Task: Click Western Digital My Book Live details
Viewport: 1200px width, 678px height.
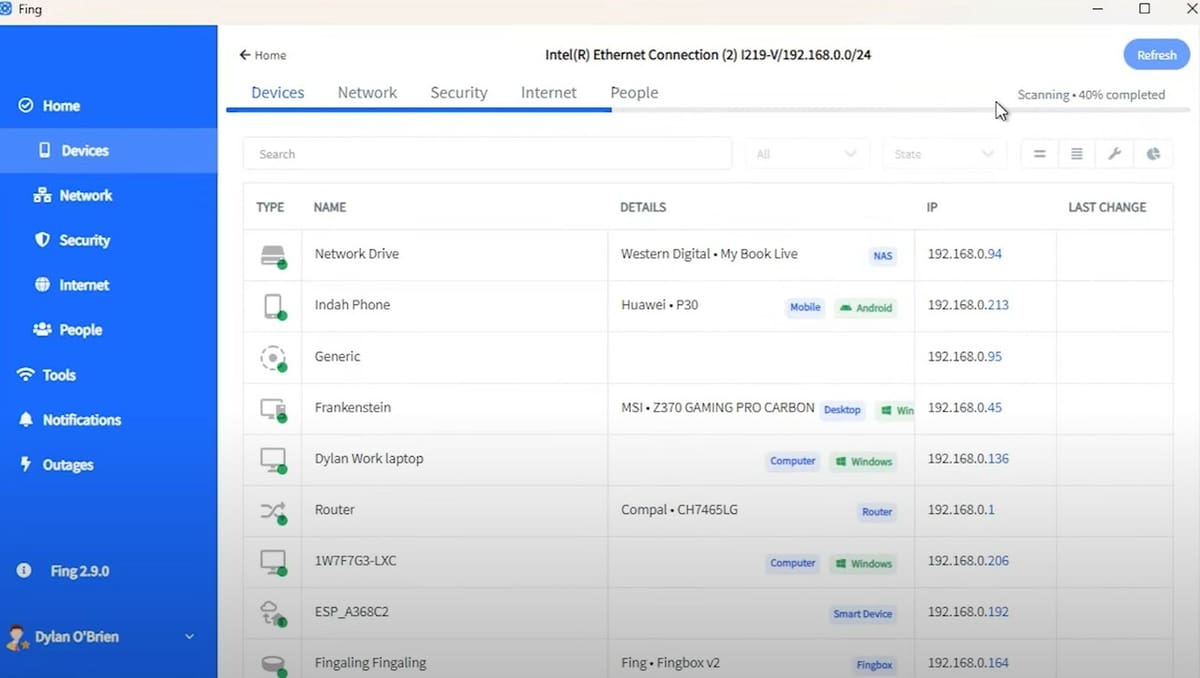Action: pyautogui.click(x=709, y=254)
